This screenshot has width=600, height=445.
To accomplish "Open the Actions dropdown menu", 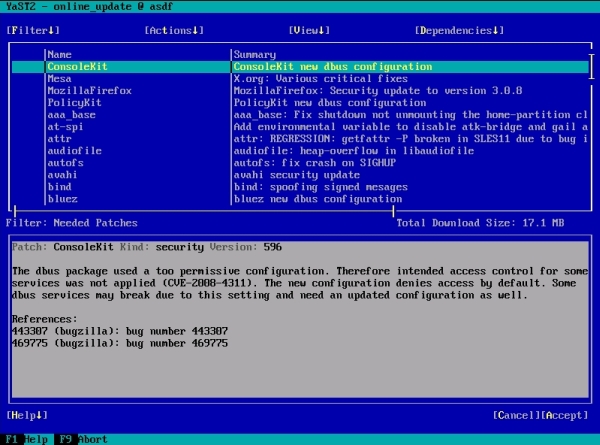I will tap(174, 30).
